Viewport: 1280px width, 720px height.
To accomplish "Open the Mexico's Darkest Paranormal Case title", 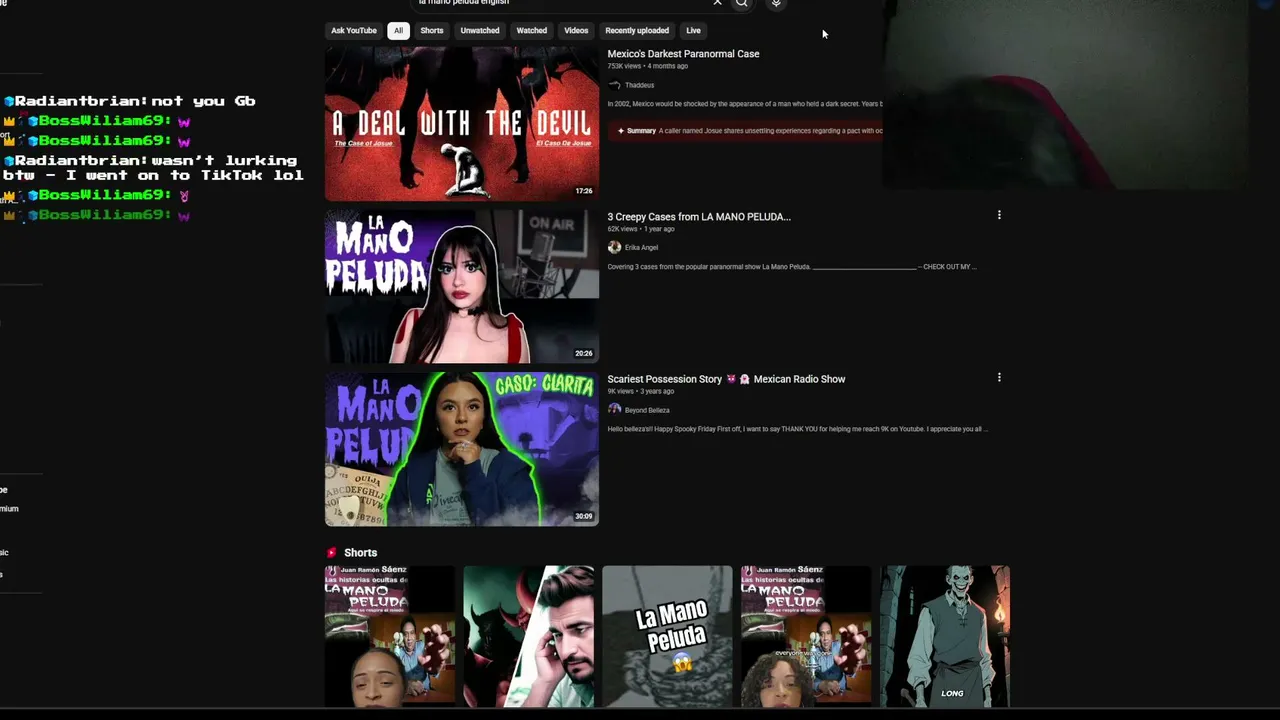I will coord(683,54).
